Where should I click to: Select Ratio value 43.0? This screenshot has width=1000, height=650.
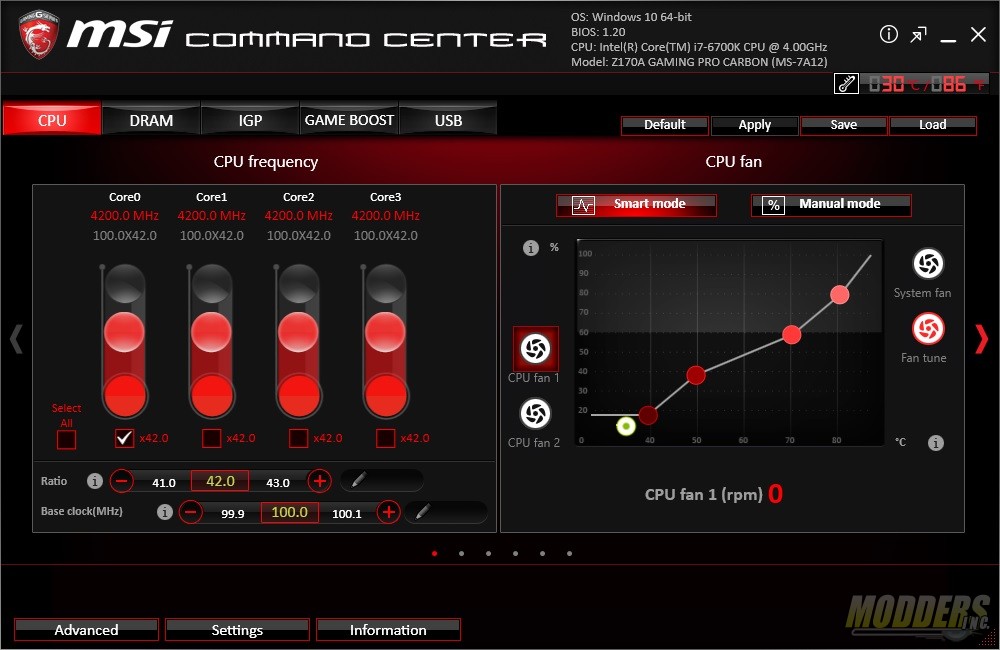[278, 483]
